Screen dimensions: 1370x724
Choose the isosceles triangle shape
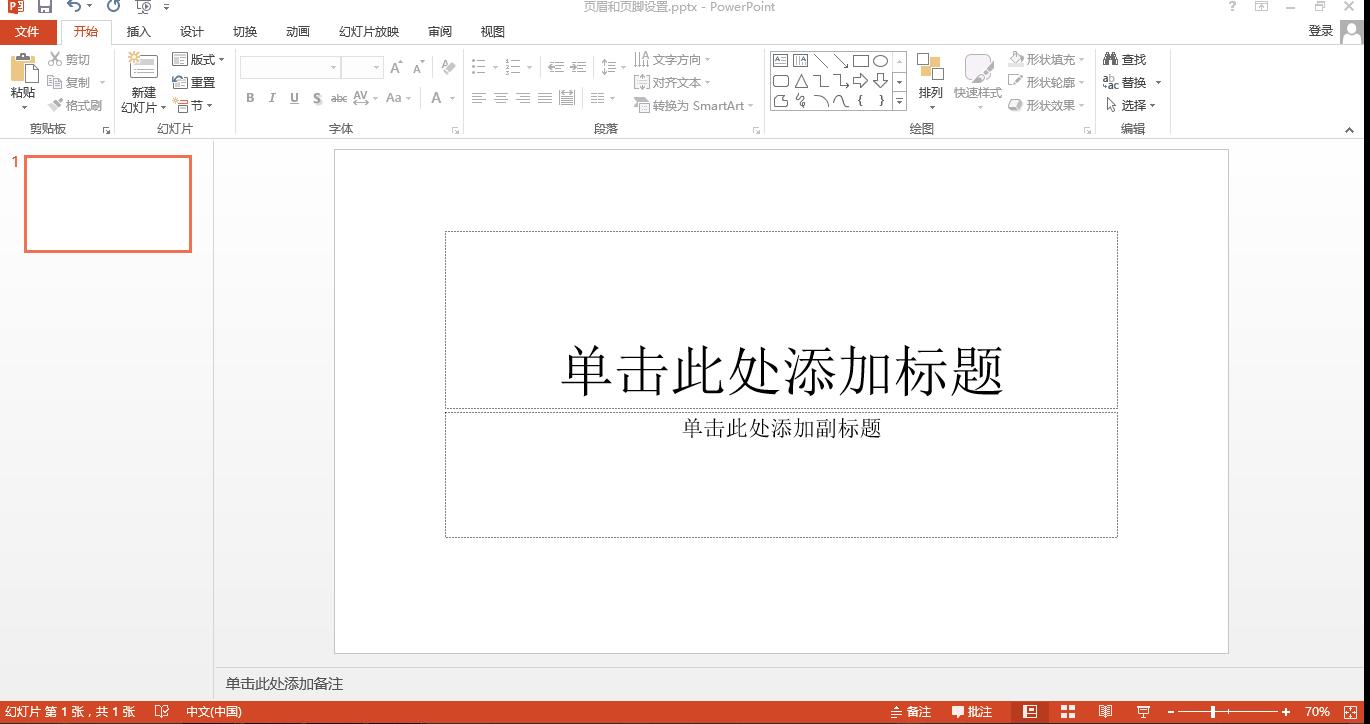coord(801,81)
